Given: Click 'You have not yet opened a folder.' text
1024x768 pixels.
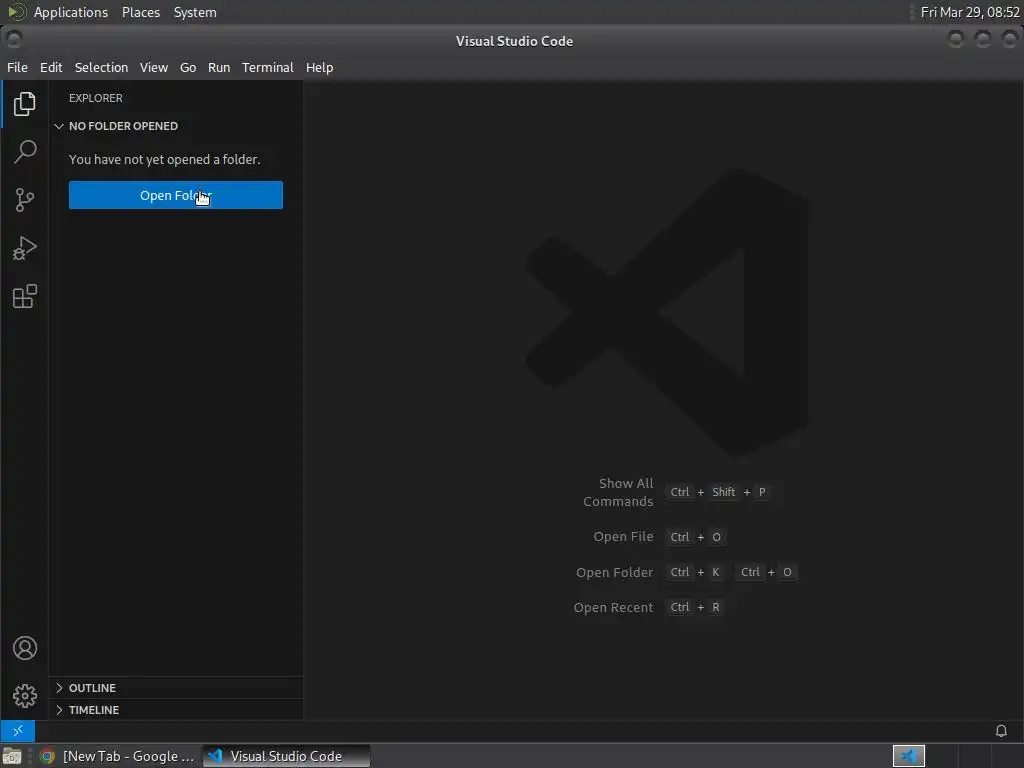Looking at the screenshot, I should tap(165, 159).
